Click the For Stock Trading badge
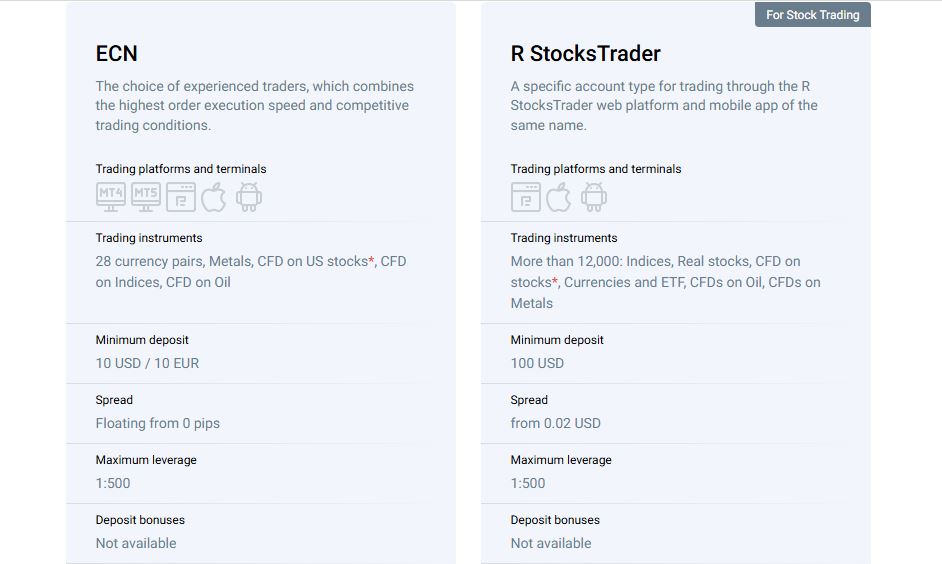This screenshot has width=942, height=564. pyautogui.click(x=812, y=15)
